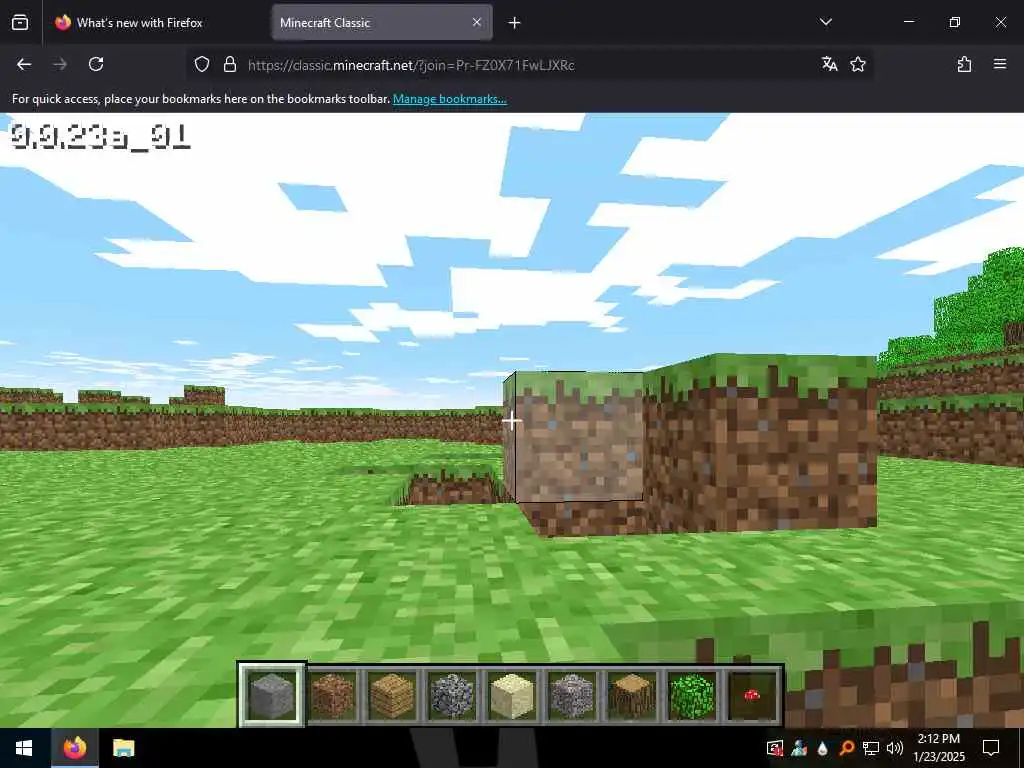Open Firefox extensions panel
Screen dimensions: 1024x768
[964, 64]
